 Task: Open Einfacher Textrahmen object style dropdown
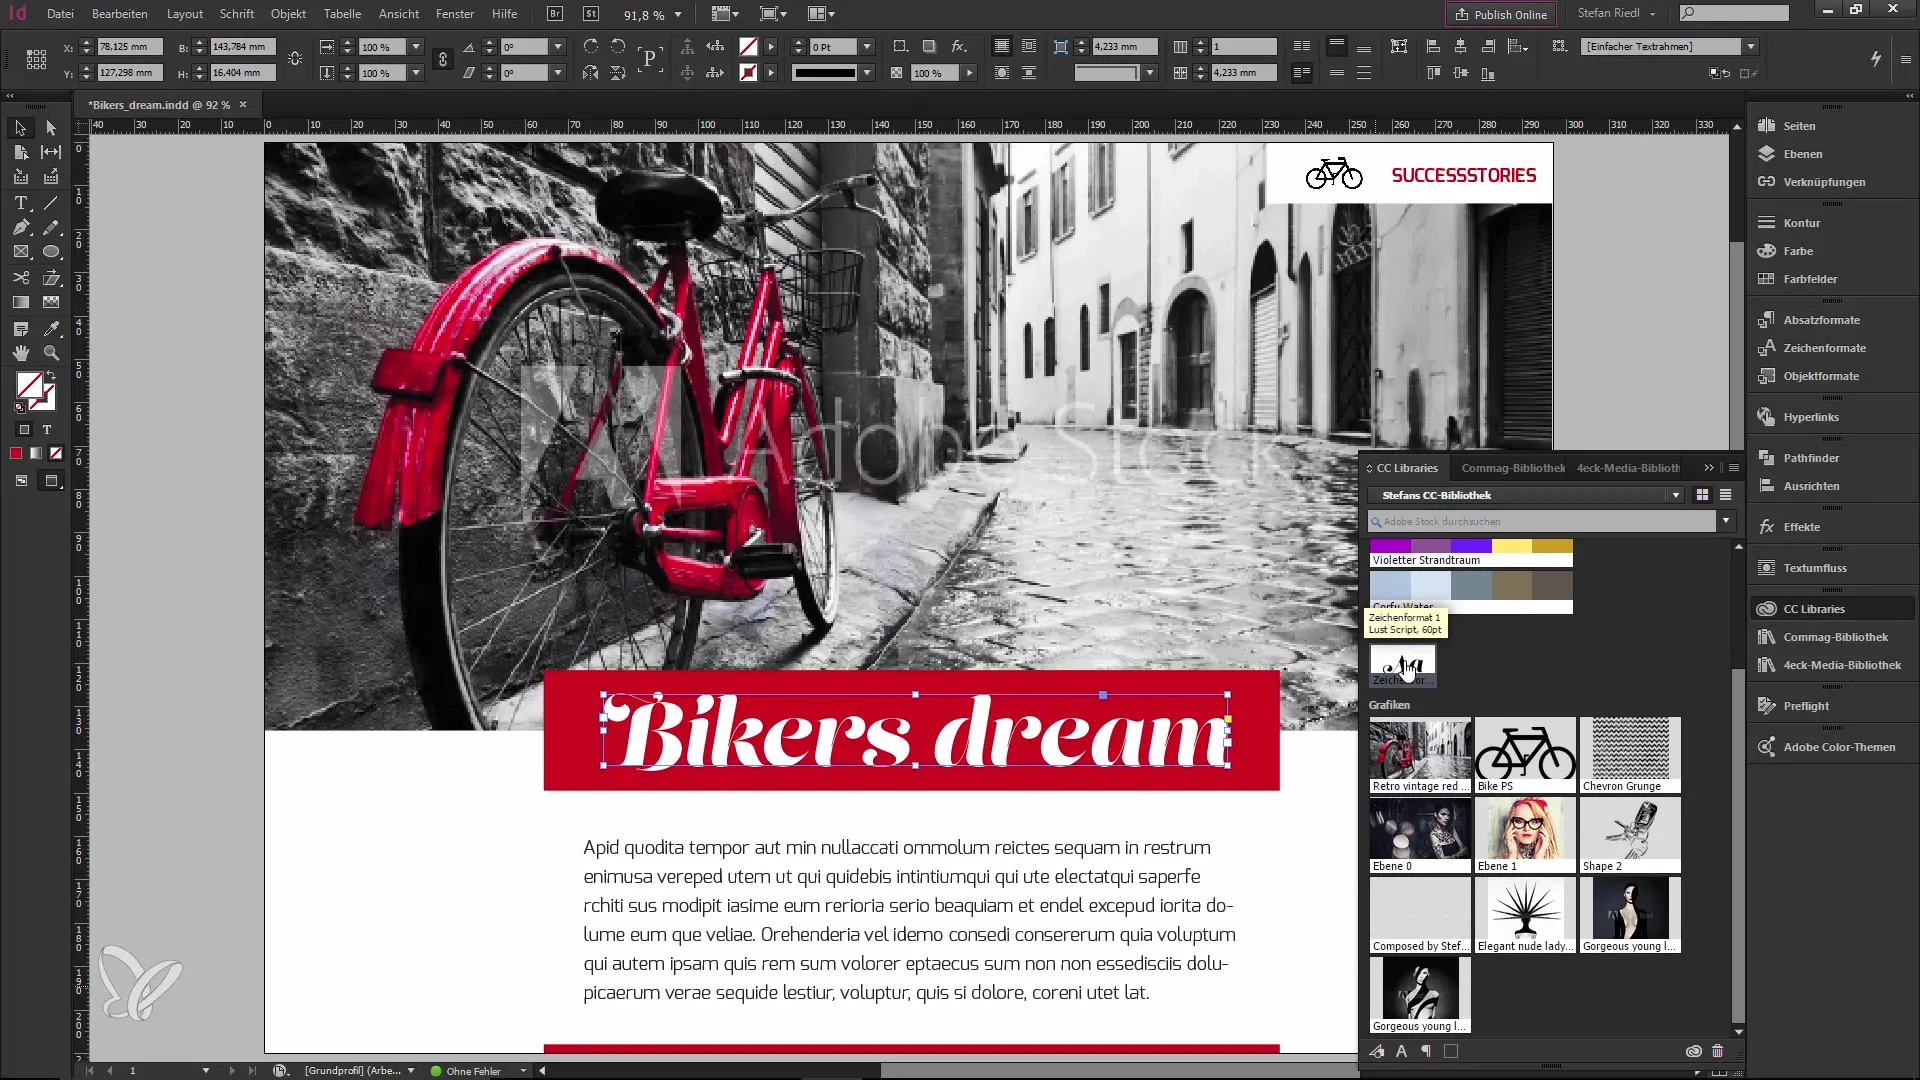coord(1750,47)
